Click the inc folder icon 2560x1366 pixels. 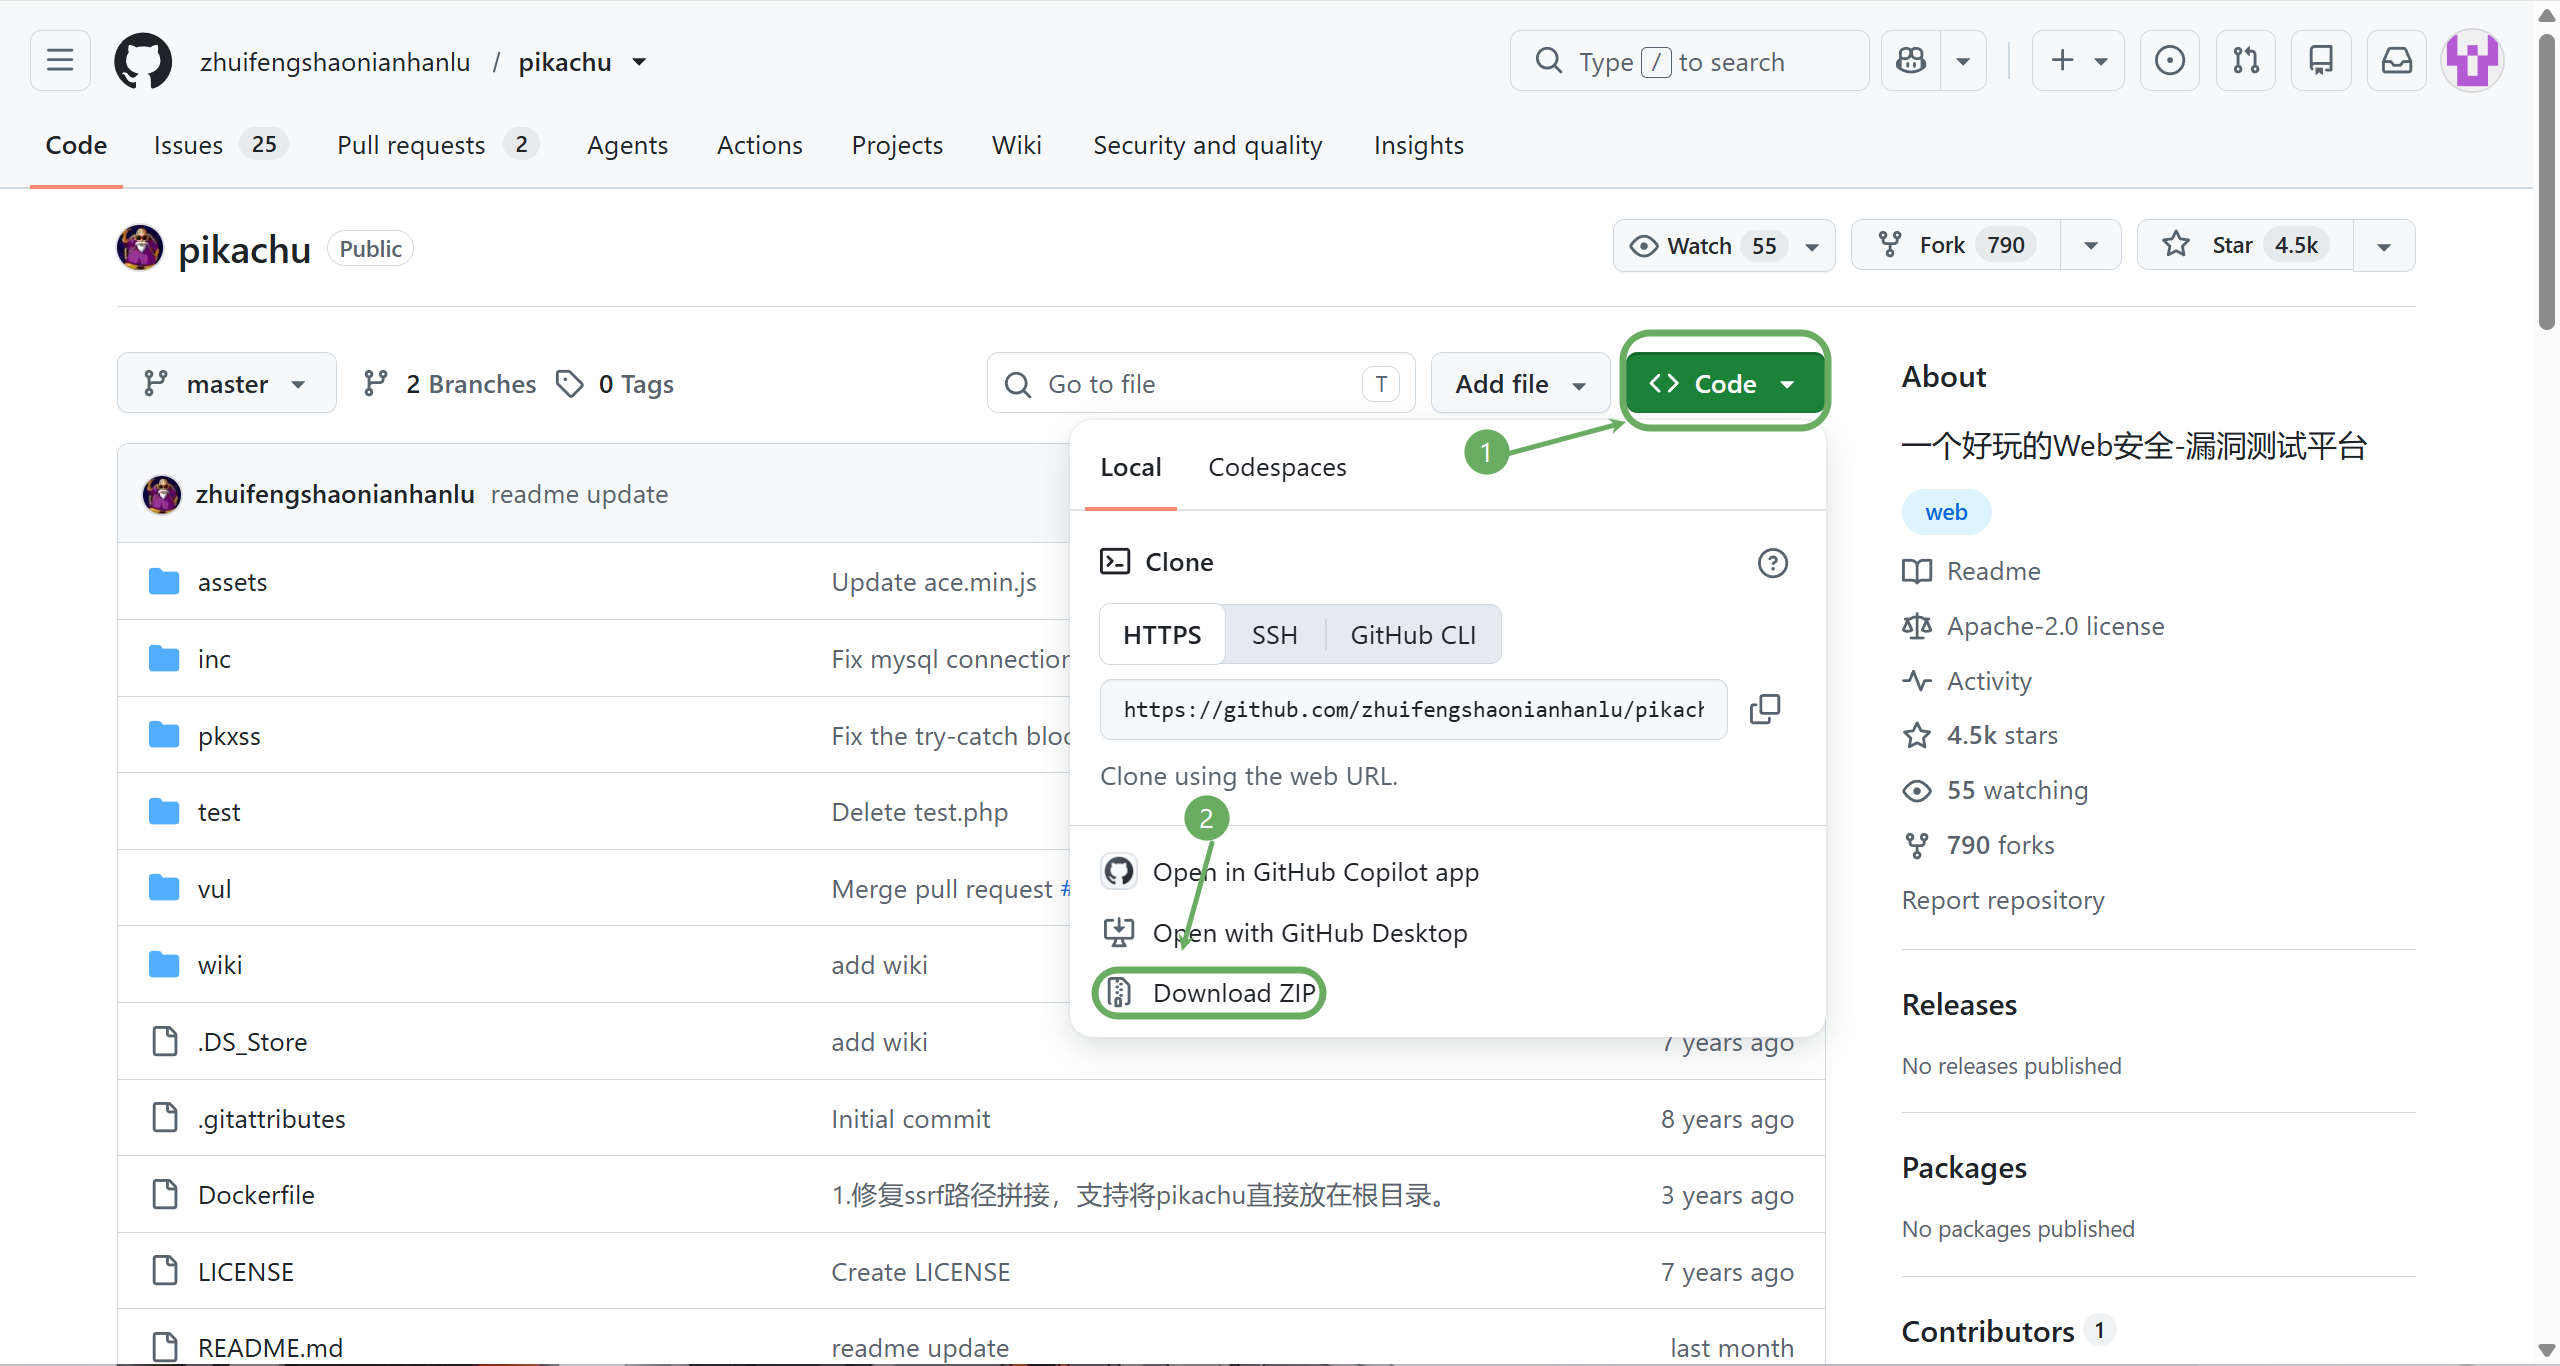(x=164, y=658)
